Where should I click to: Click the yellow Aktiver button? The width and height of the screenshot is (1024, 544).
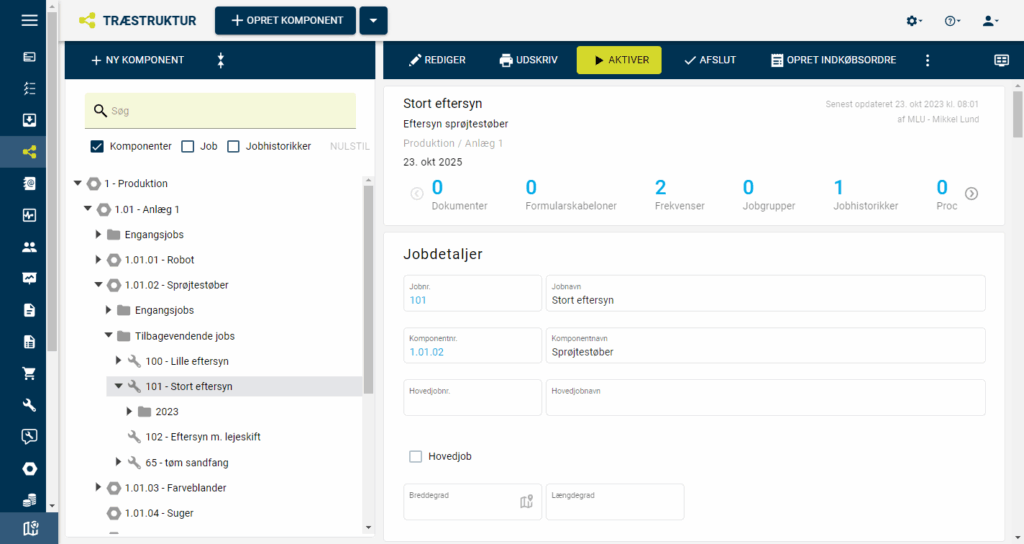pyautogui.click(x=619, y=60)
